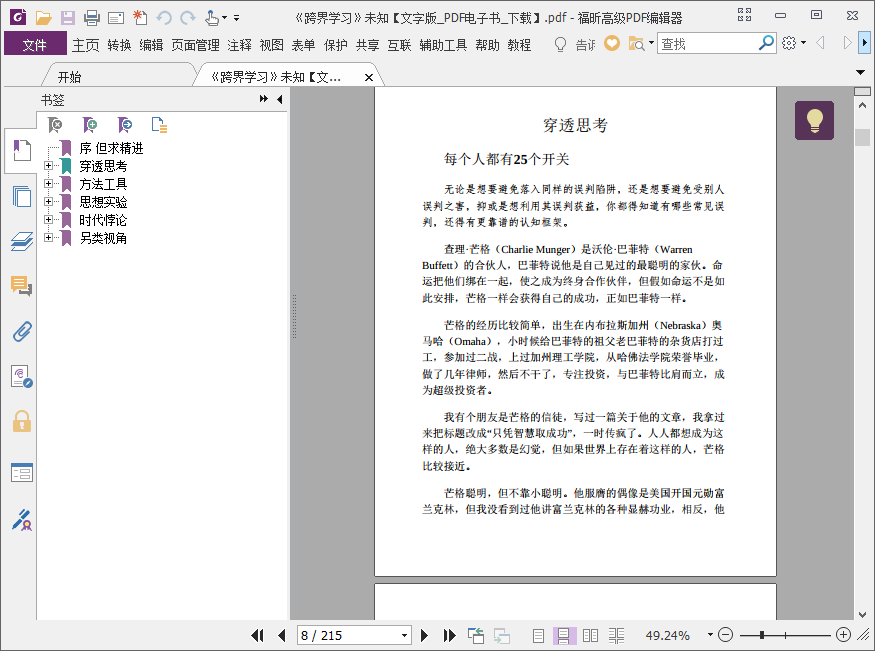Viewport: 875px width, 651px height.
Task: Expand the 方法工具 bookmark
Action: [49, 184]
